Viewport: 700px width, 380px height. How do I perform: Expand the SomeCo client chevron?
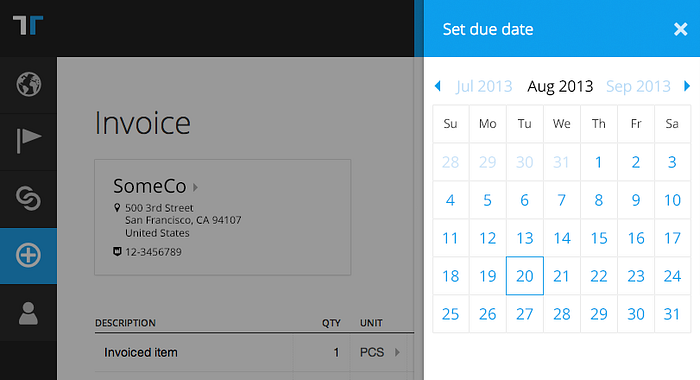pyautogui.click(x=195, y=187)
